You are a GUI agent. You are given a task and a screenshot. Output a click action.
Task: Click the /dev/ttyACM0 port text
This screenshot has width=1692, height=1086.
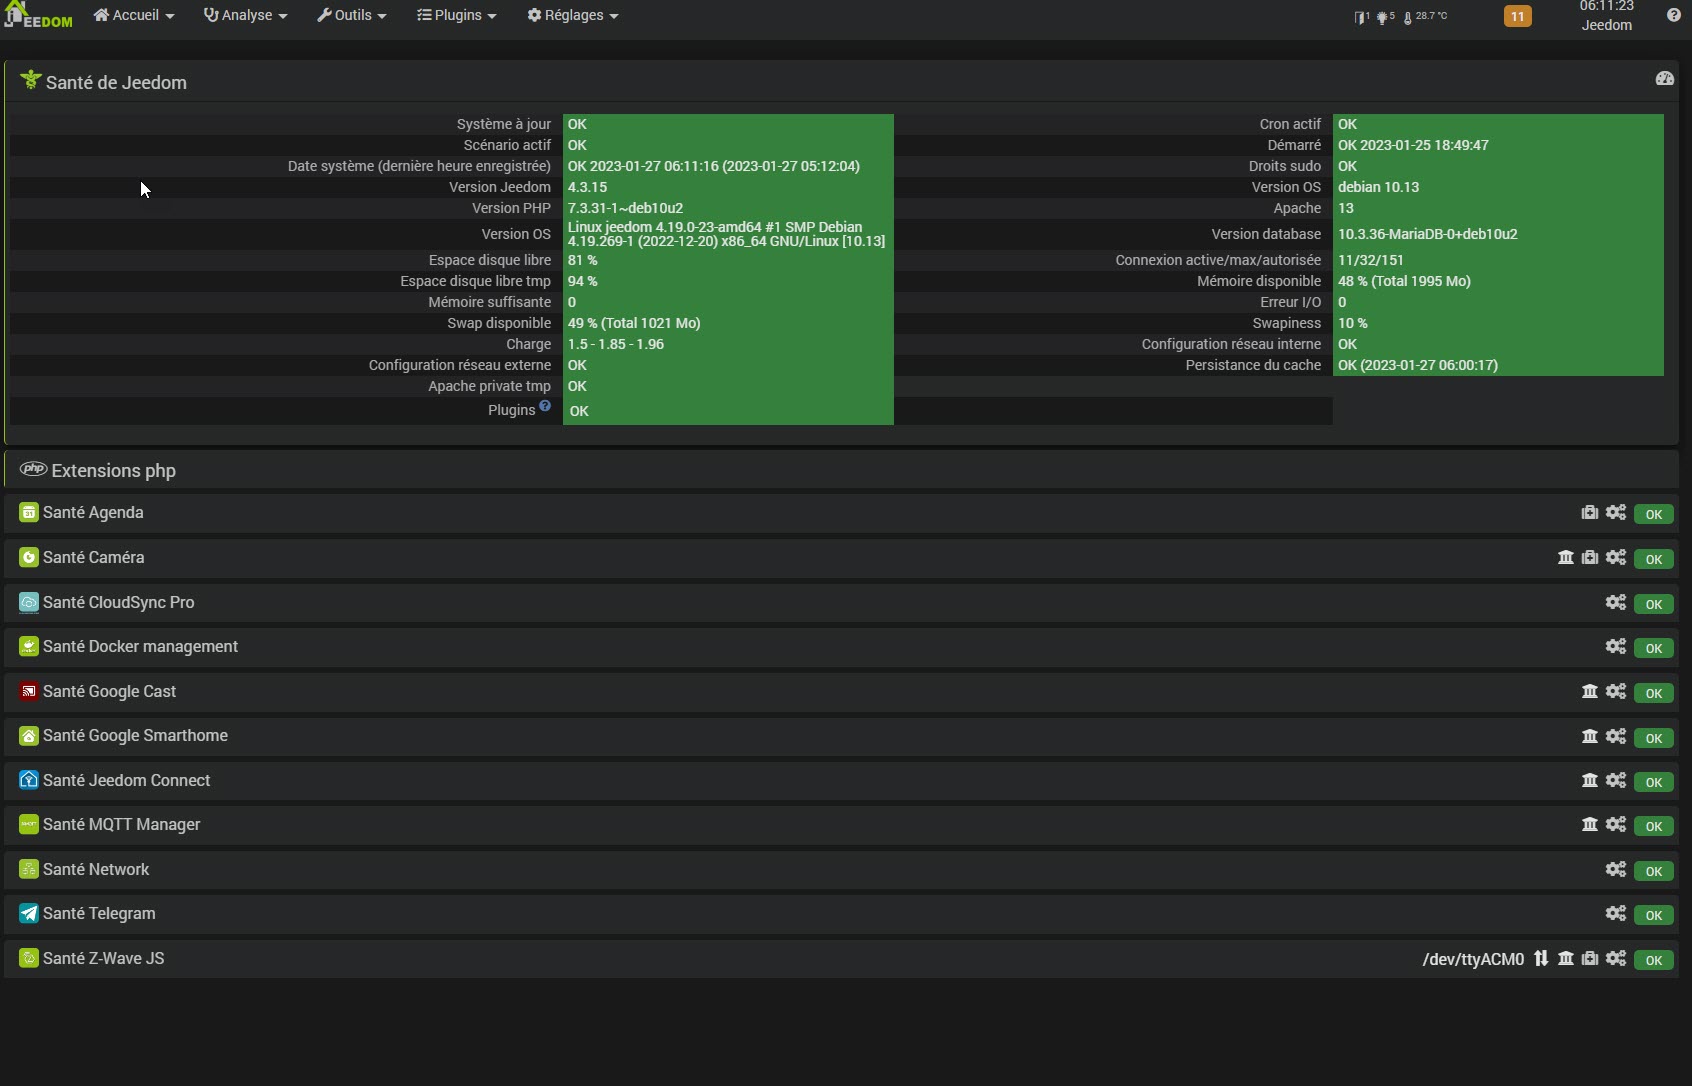1473,959
